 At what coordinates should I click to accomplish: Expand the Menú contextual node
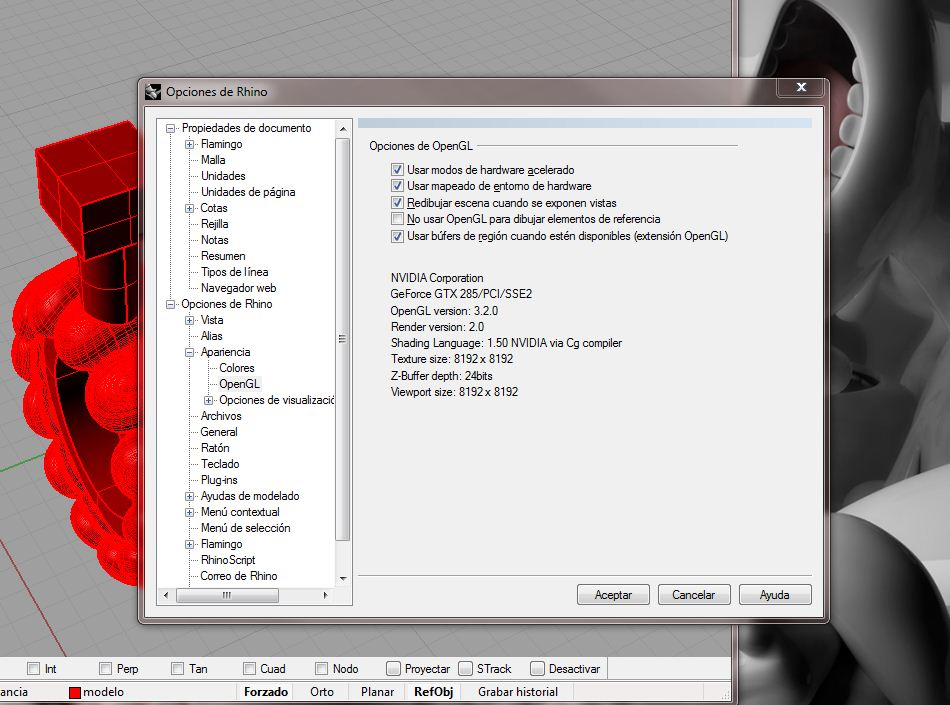coord(190,512)
